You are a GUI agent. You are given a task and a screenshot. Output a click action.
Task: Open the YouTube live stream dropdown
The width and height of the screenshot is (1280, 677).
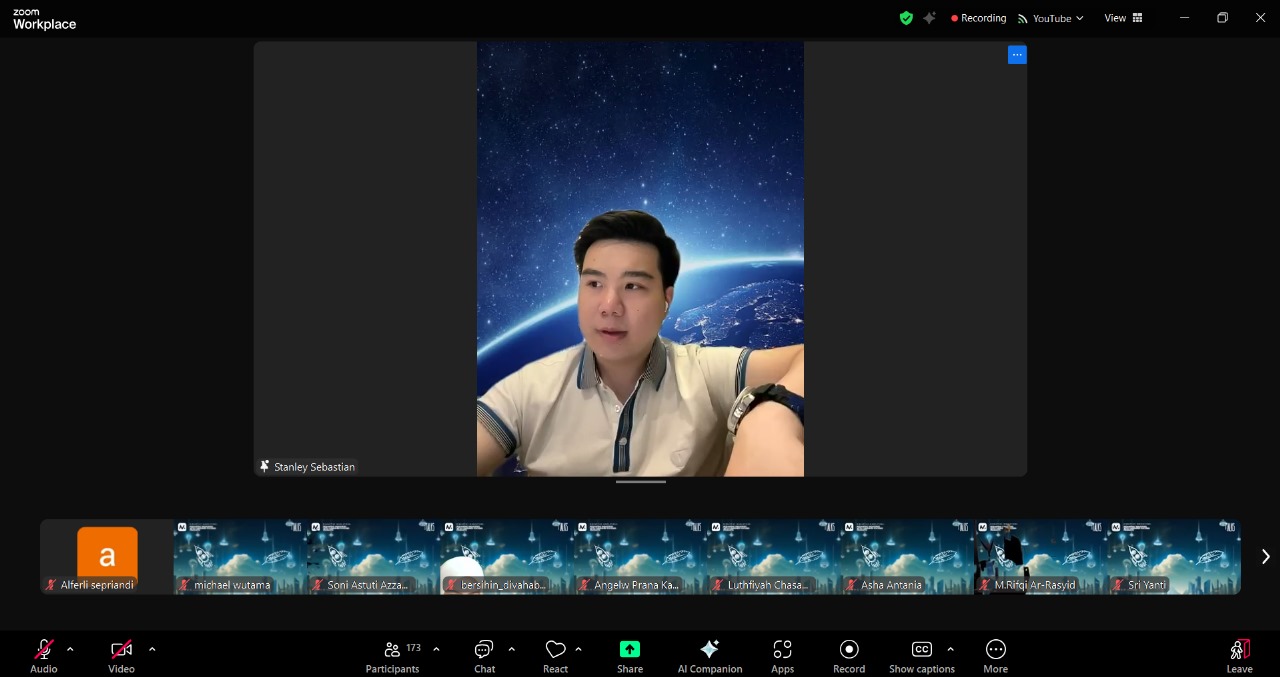pyautogui.click(x=1051, y=18)
